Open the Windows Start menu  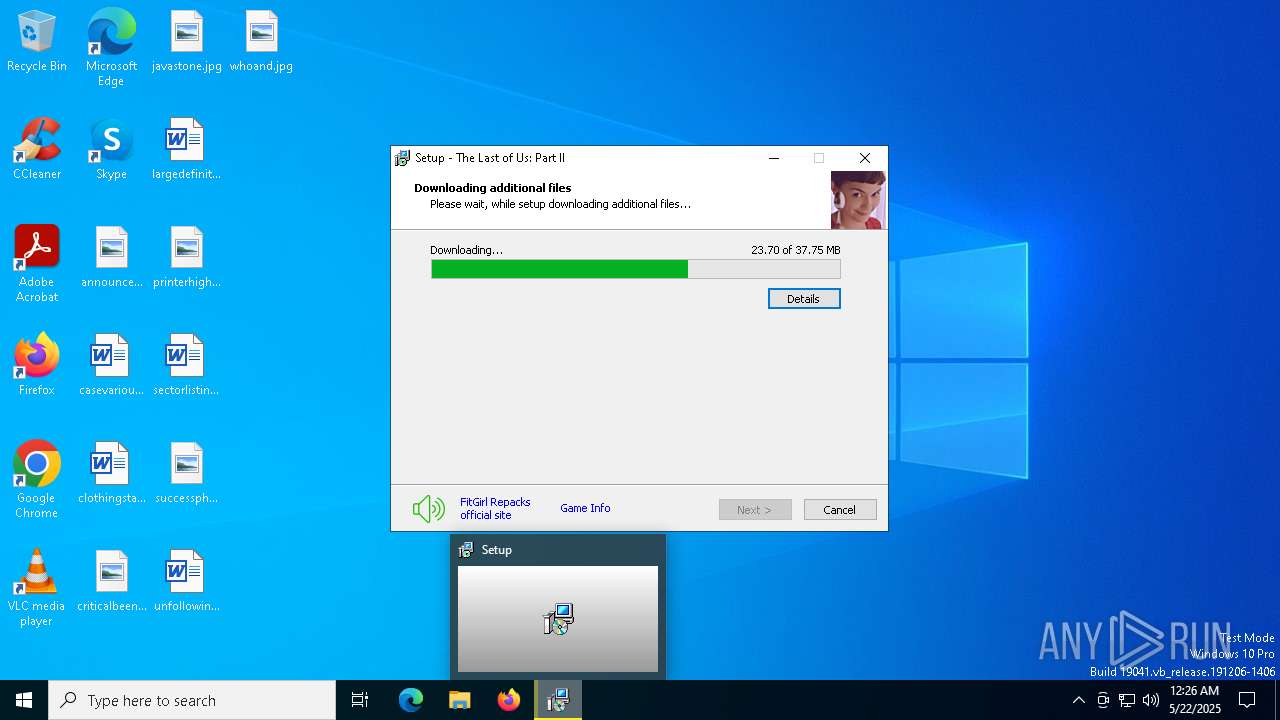point(24,700)
